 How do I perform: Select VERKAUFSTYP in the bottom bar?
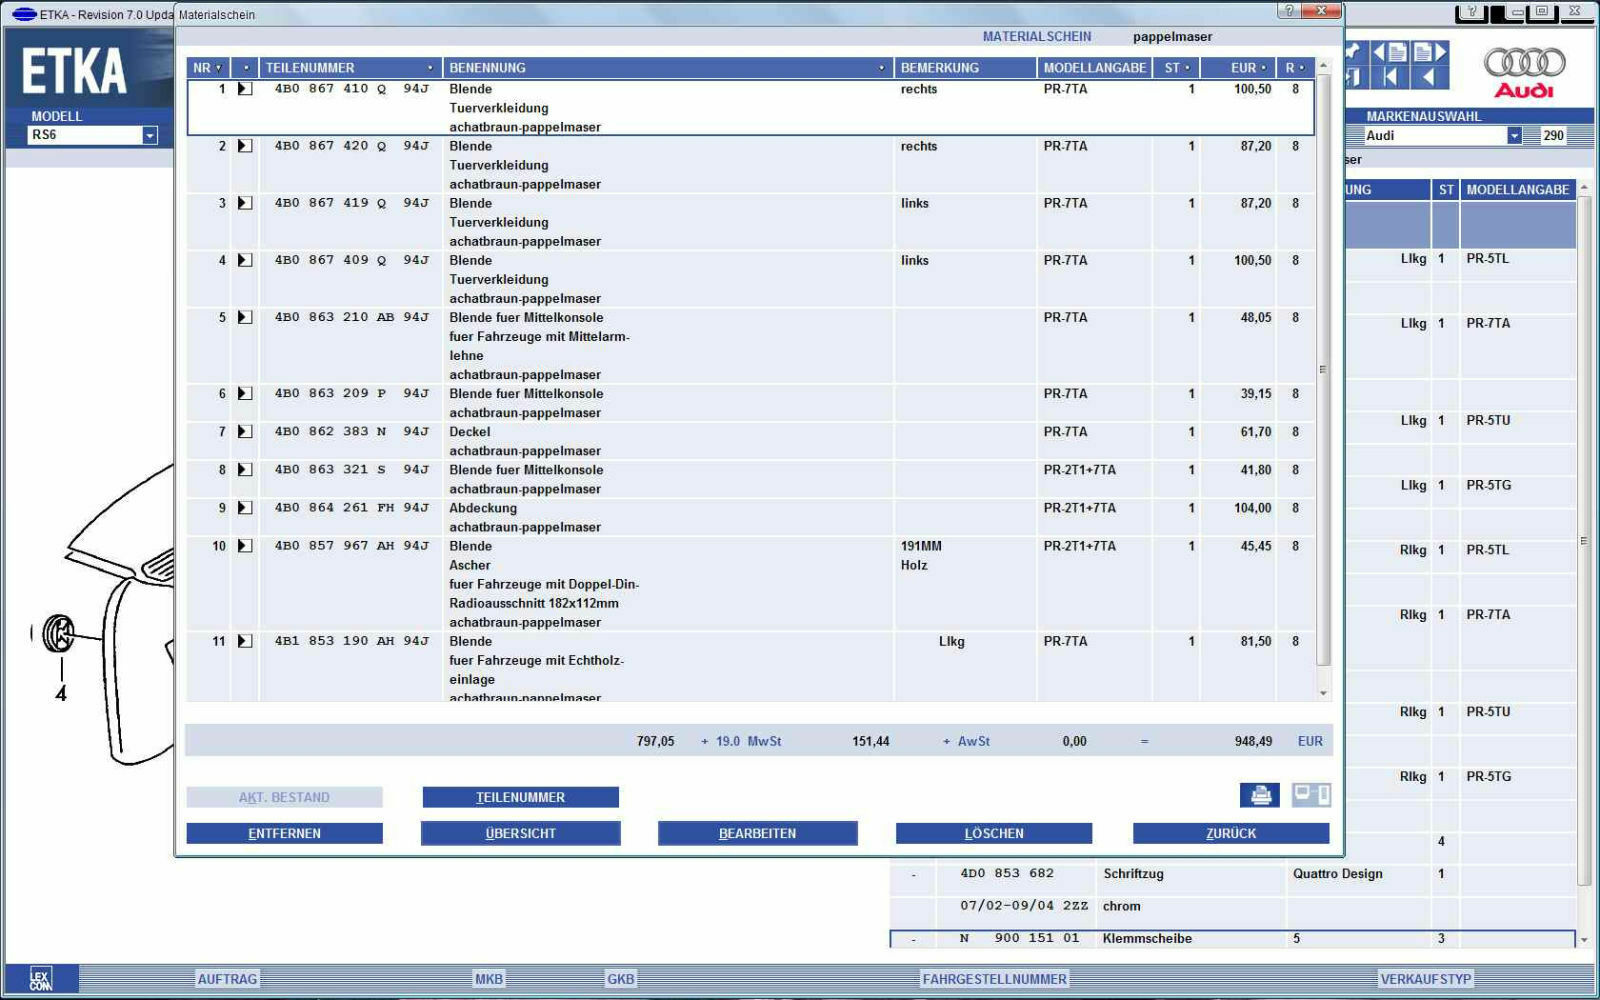pyautogui.click(x=1426, y=979)
